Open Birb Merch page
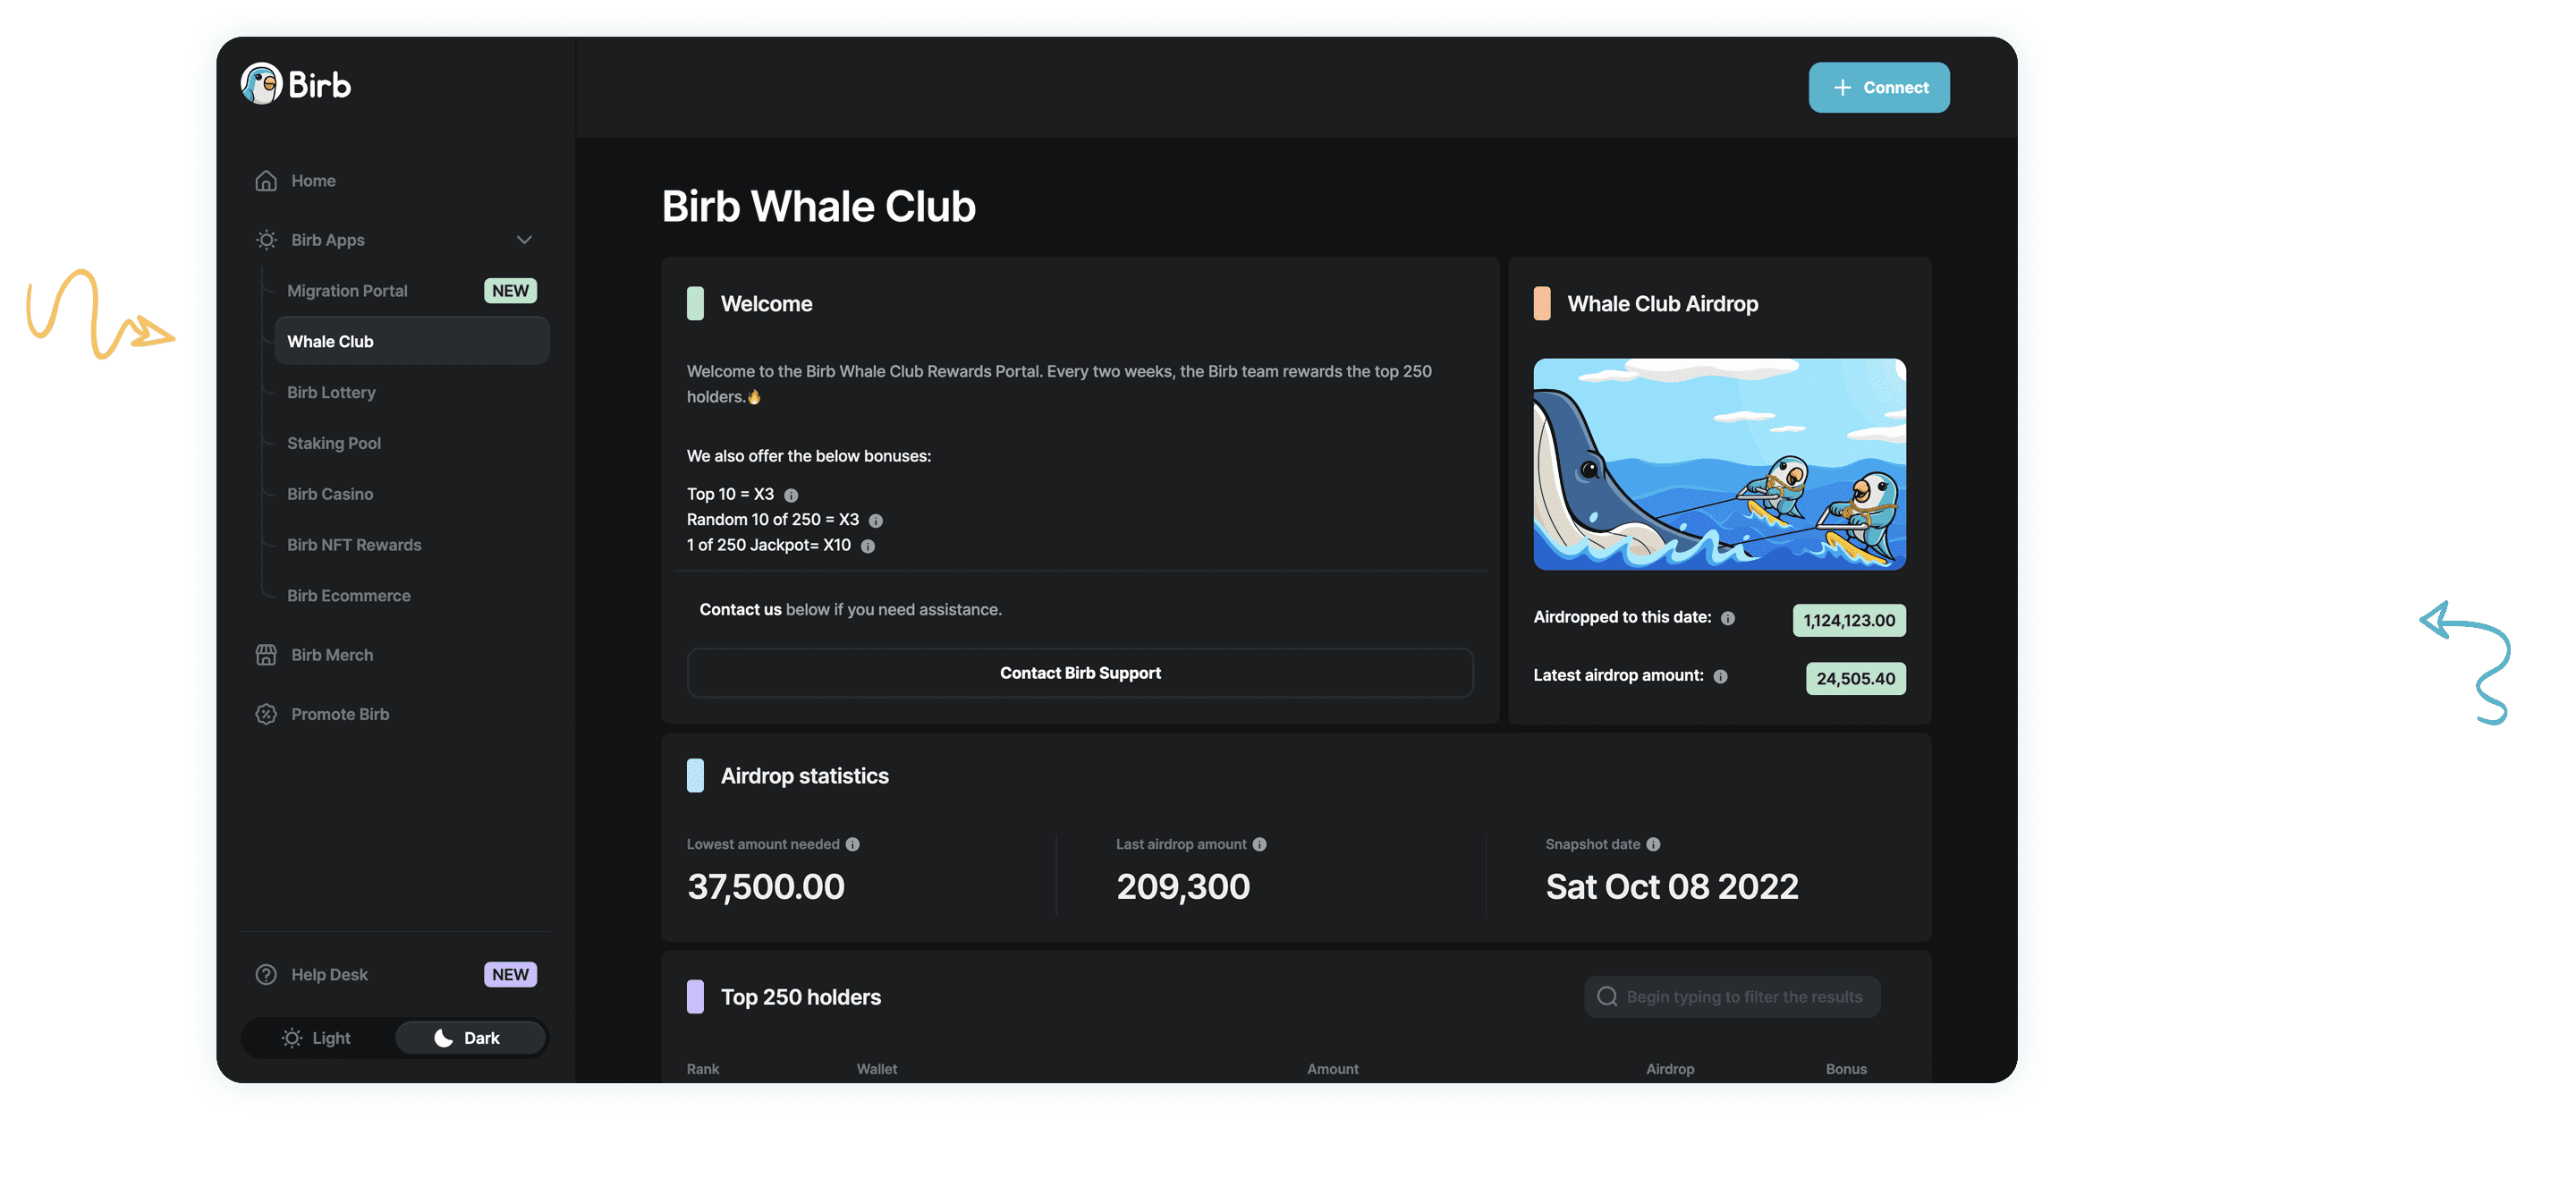Viewport: 2576px width, 1195px height. (395, 655)
